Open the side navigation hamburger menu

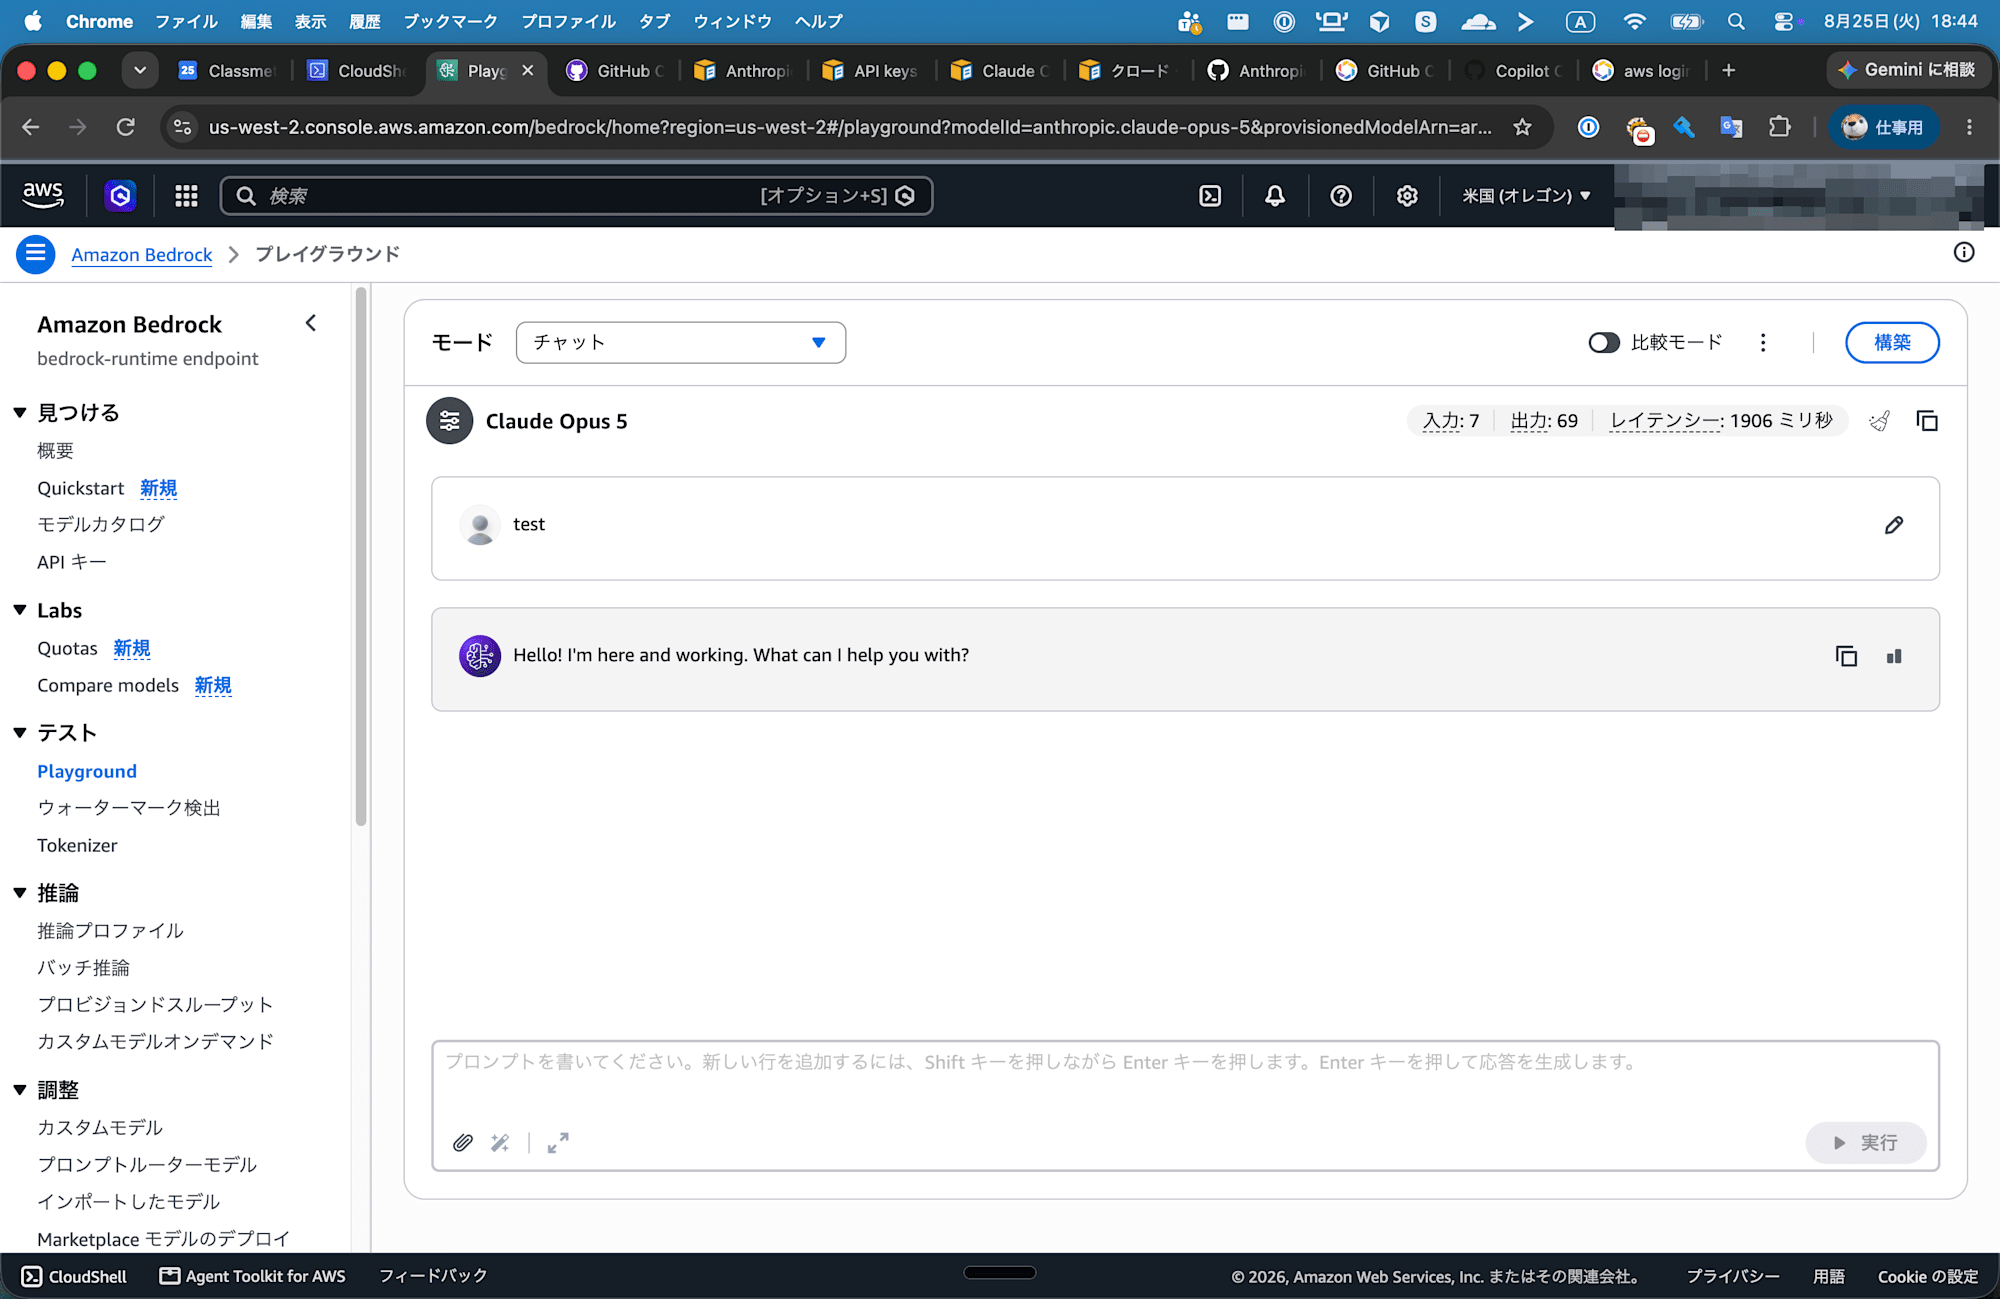[x=35, y=254]
